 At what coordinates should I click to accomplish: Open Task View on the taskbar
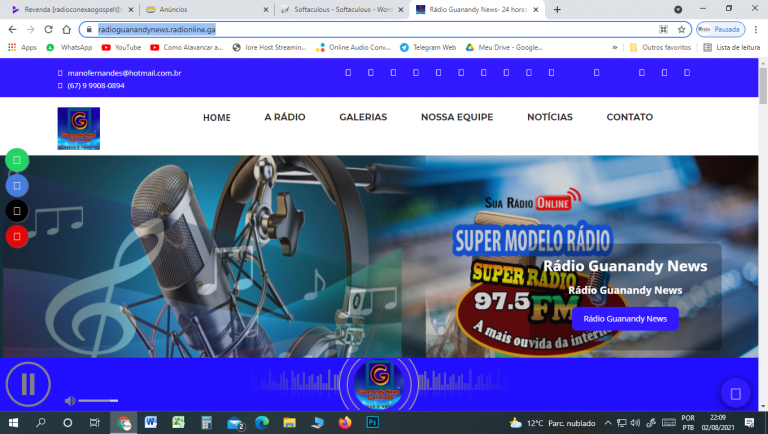click(x=95, y=423)
